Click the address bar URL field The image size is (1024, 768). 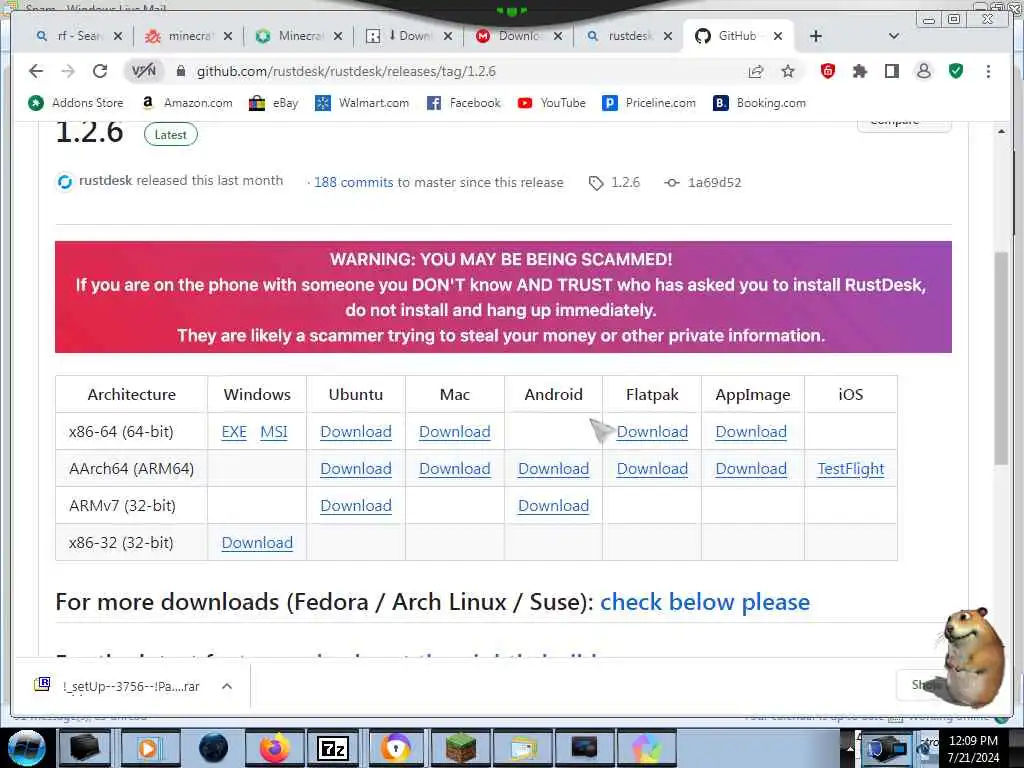pyautogui.click(x=457, y=71)
